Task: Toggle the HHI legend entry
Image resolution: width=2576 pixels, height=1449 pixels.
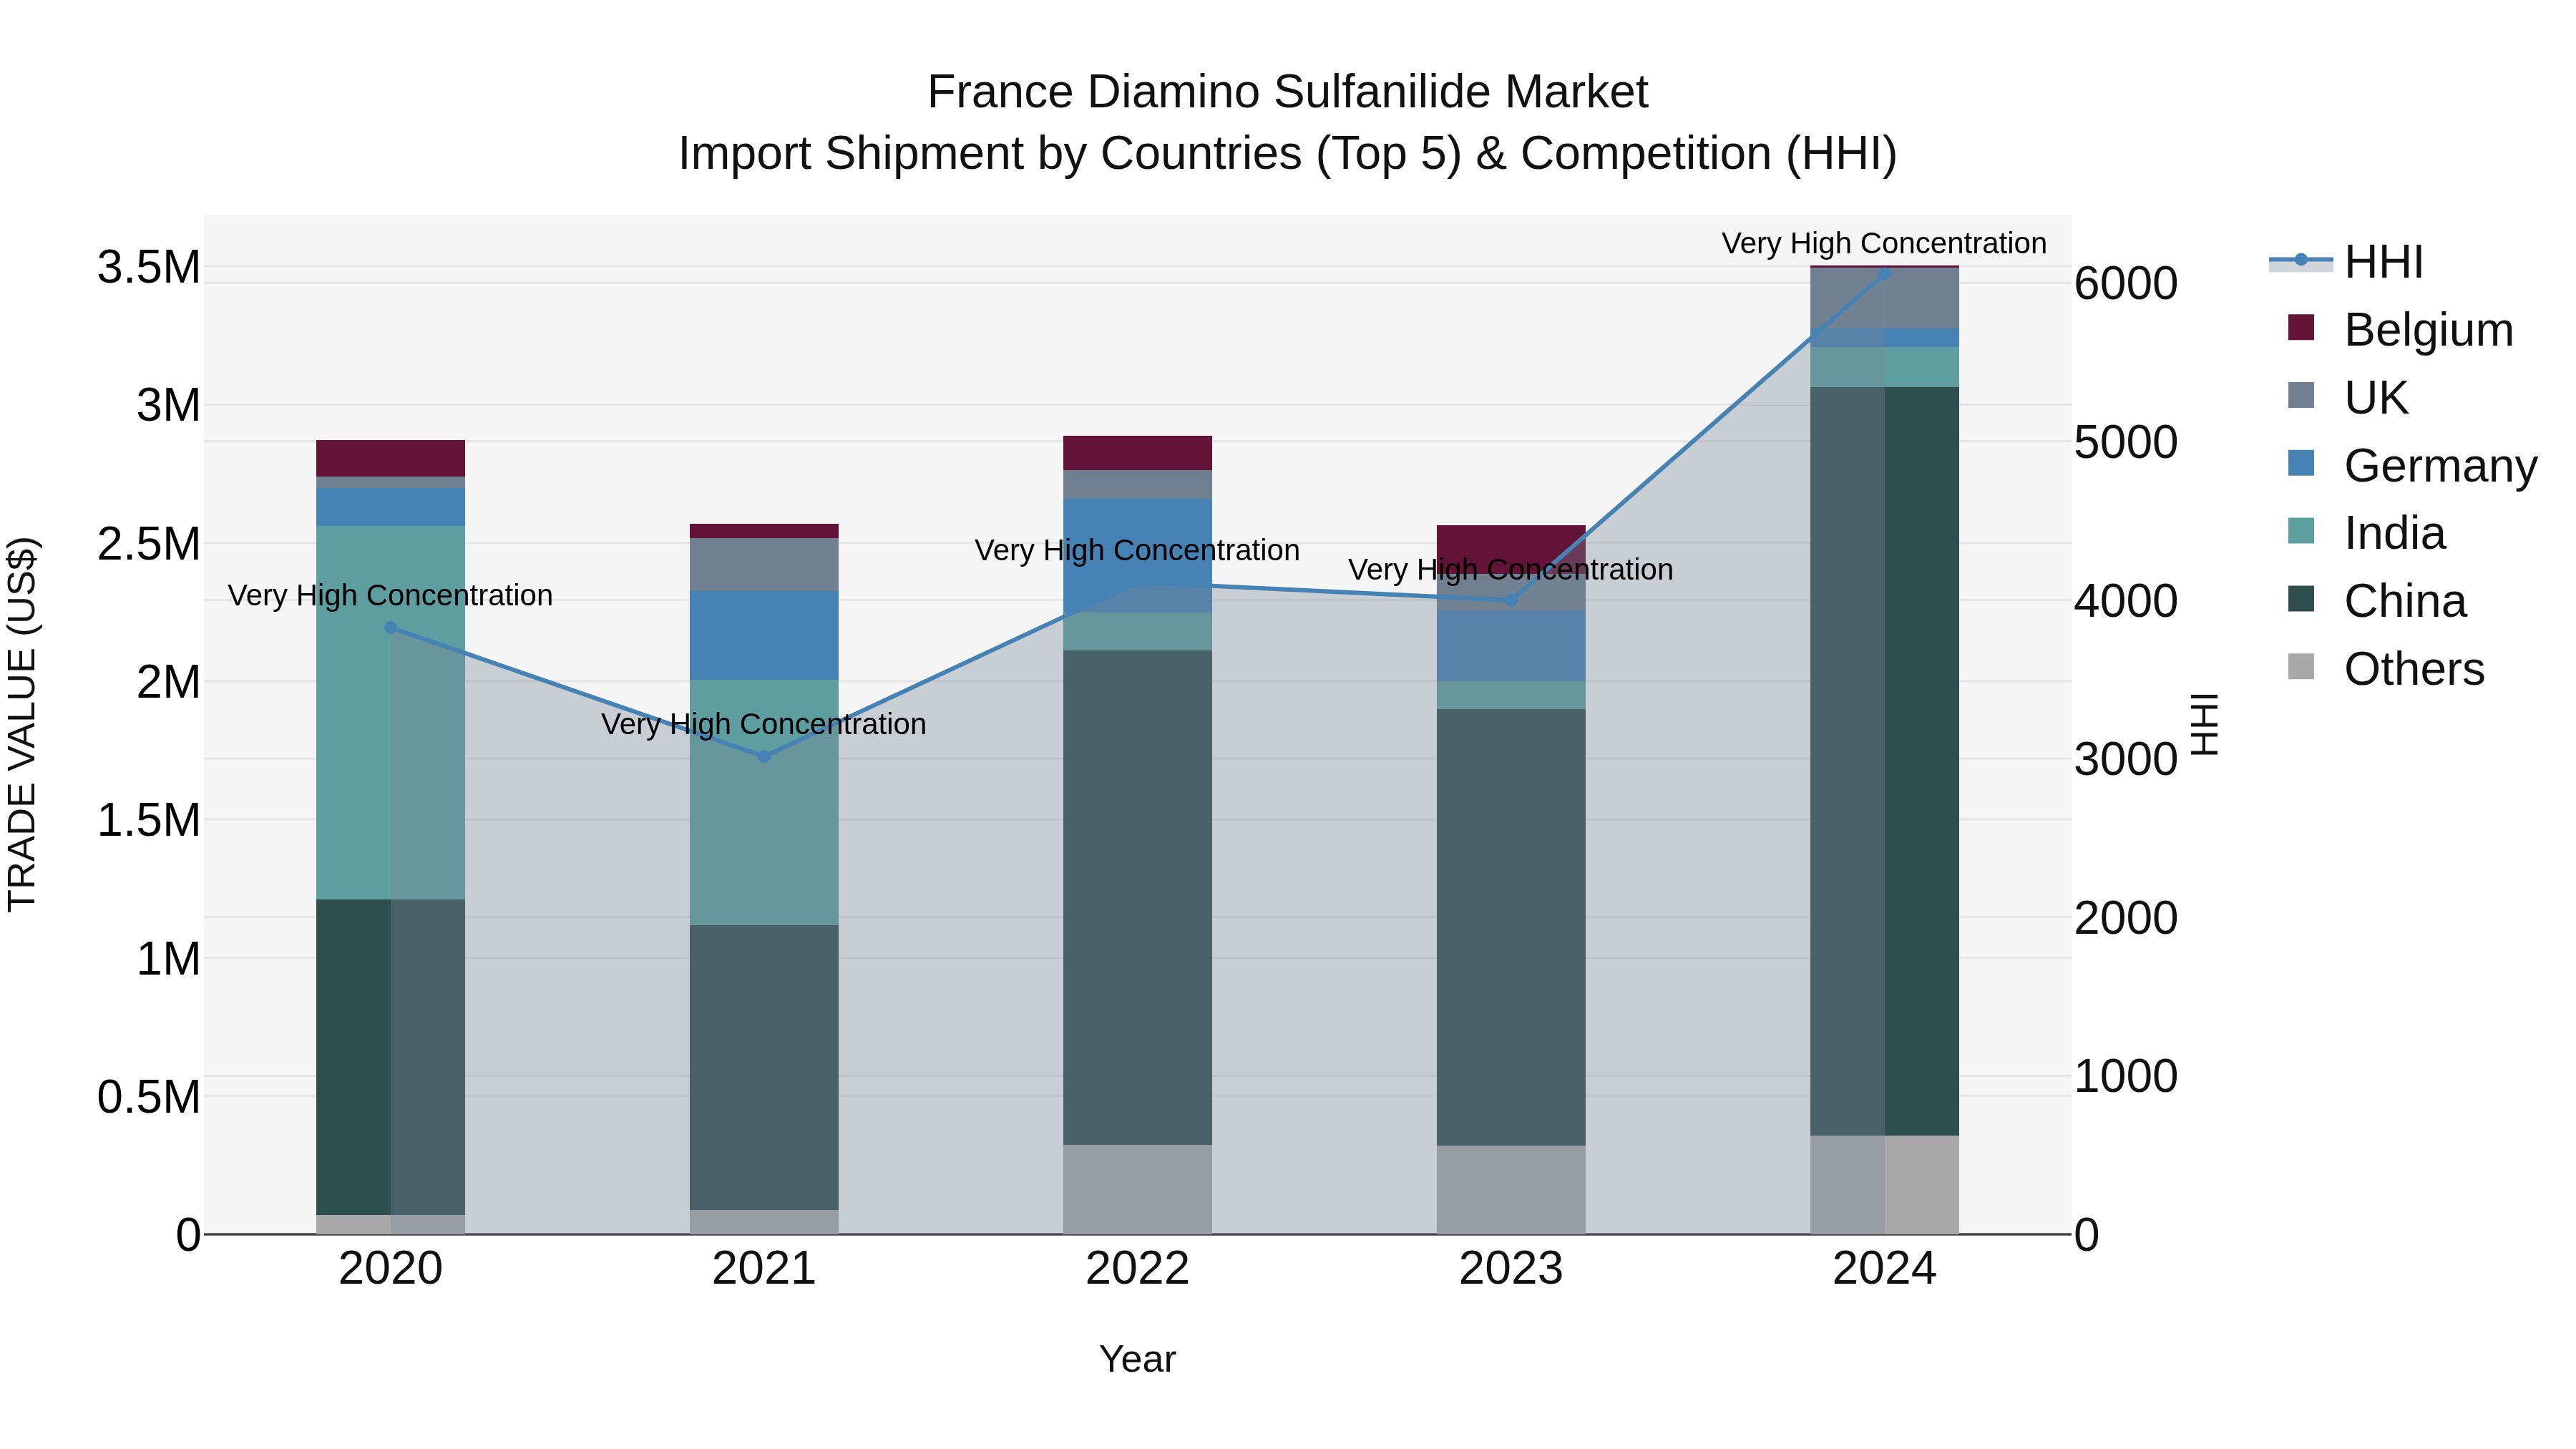Action: 2346,262
